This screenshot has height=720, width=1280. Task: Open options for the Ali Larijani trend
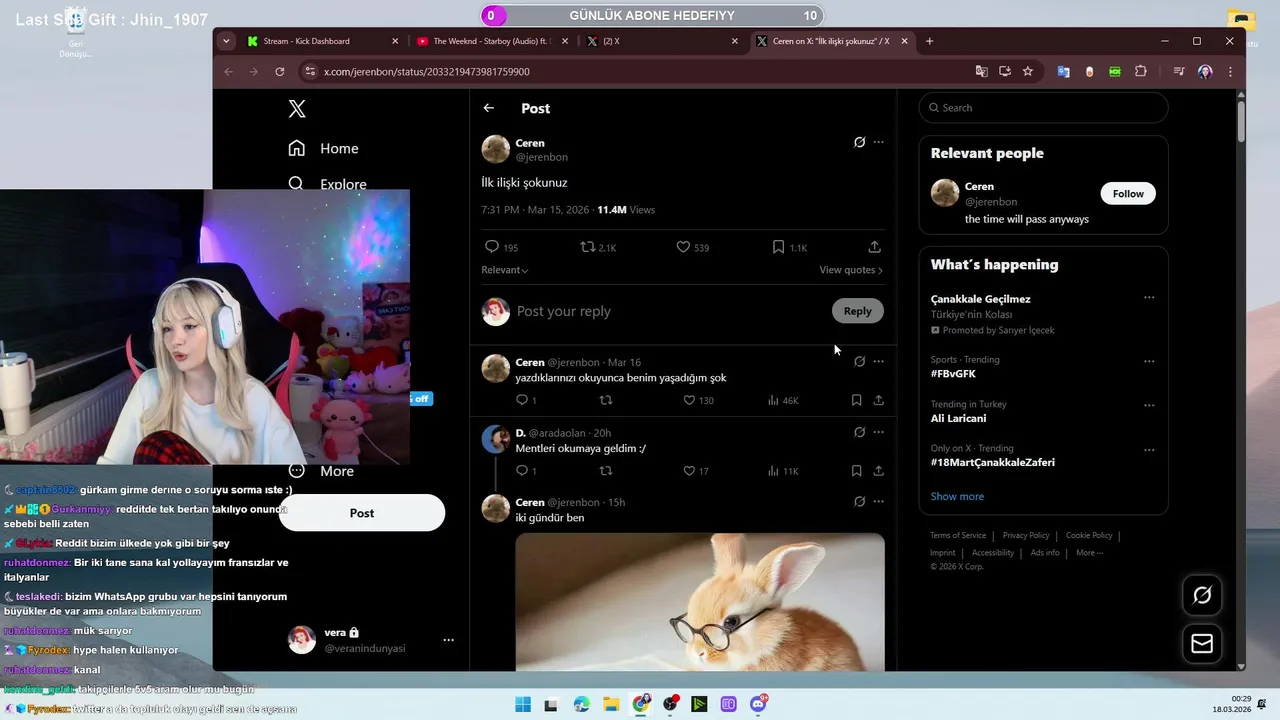tap(1149, 405)
